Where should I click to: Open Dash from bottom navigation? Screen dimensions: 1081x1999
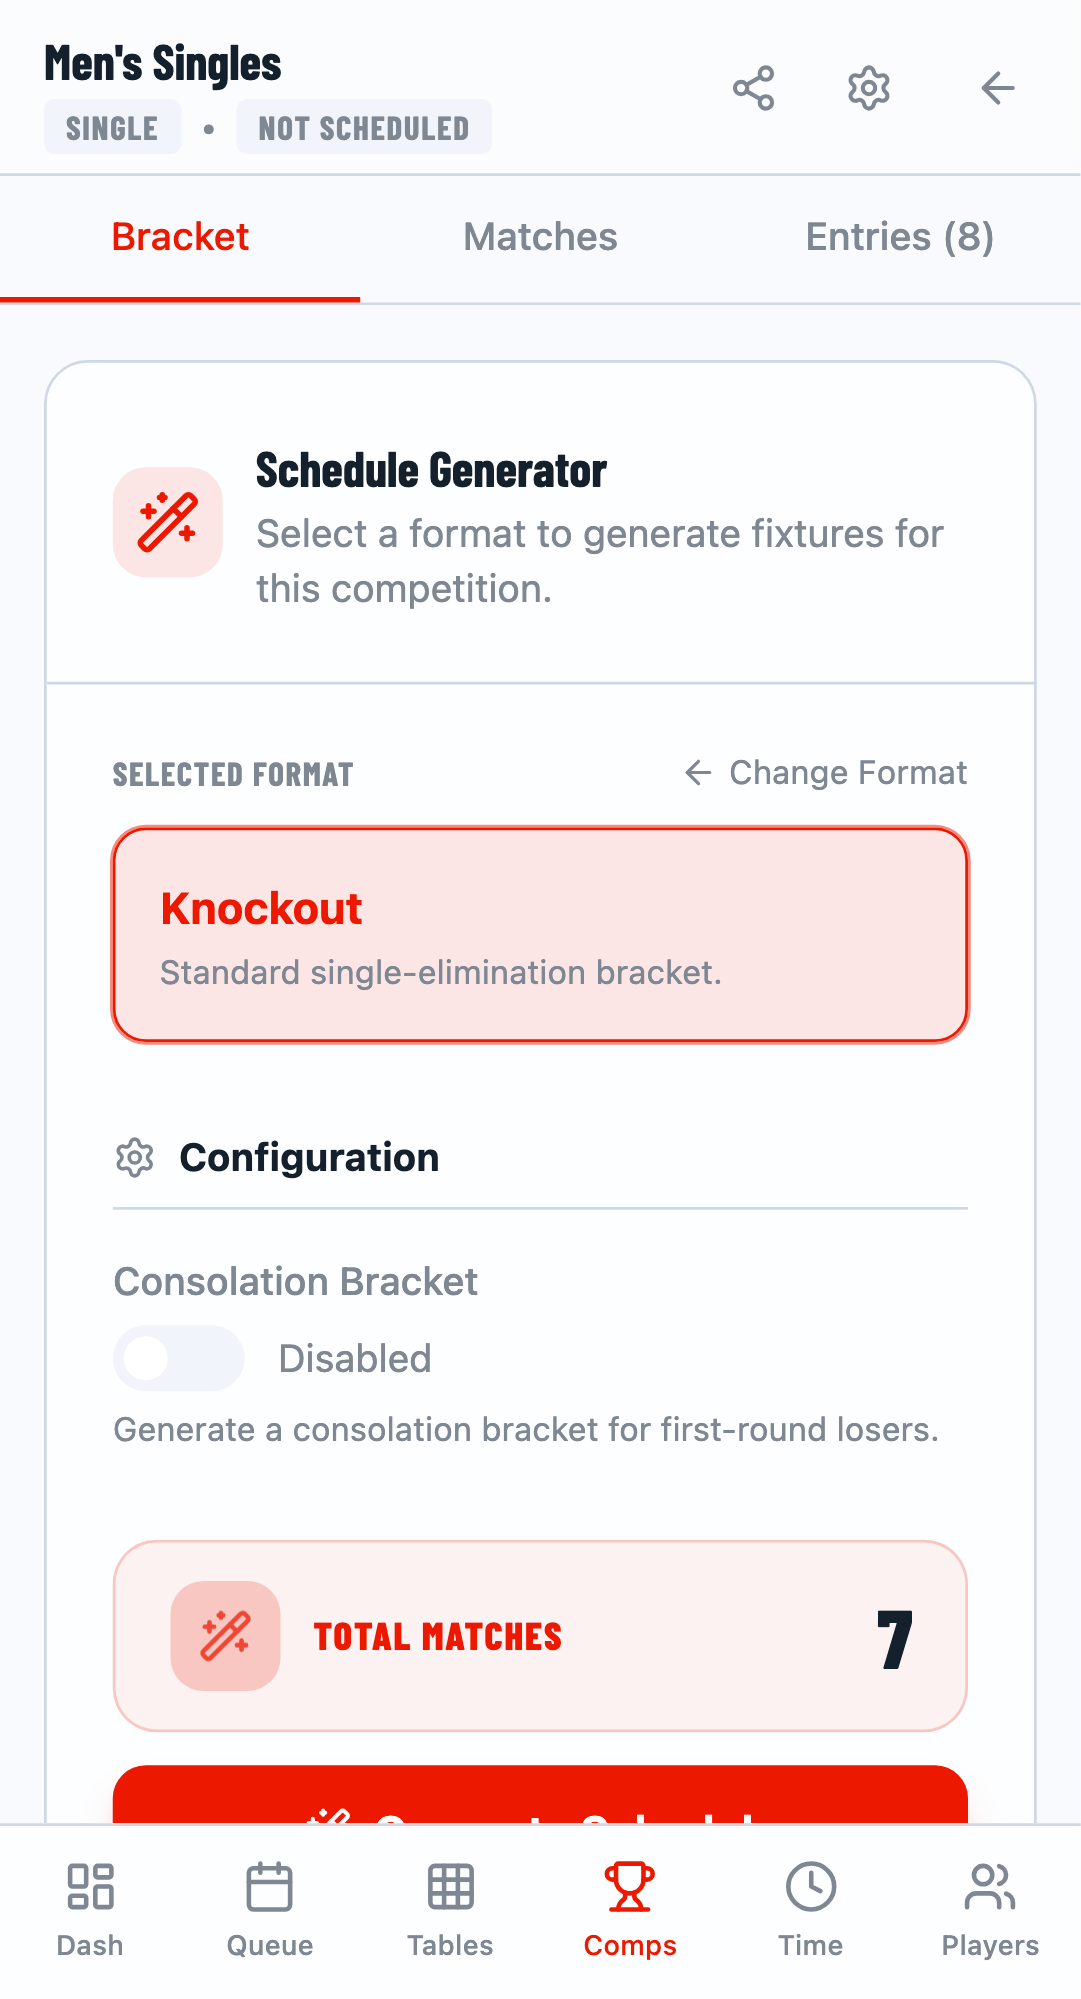pos(90,1908)
